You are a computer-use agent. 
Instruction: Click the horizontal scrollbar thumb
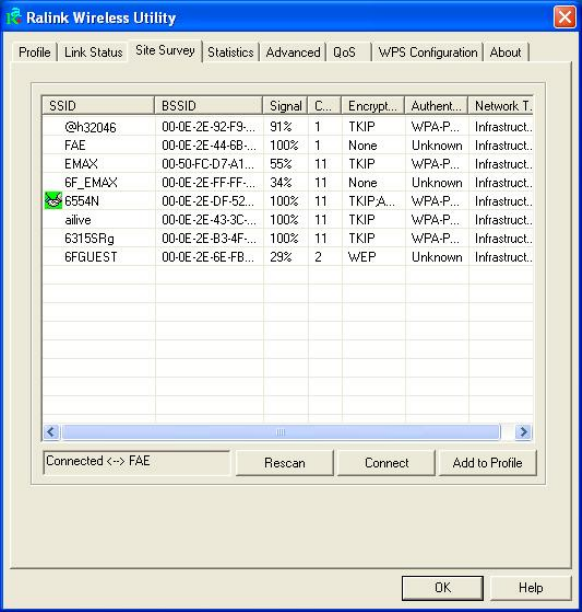[x=281, y=432]
